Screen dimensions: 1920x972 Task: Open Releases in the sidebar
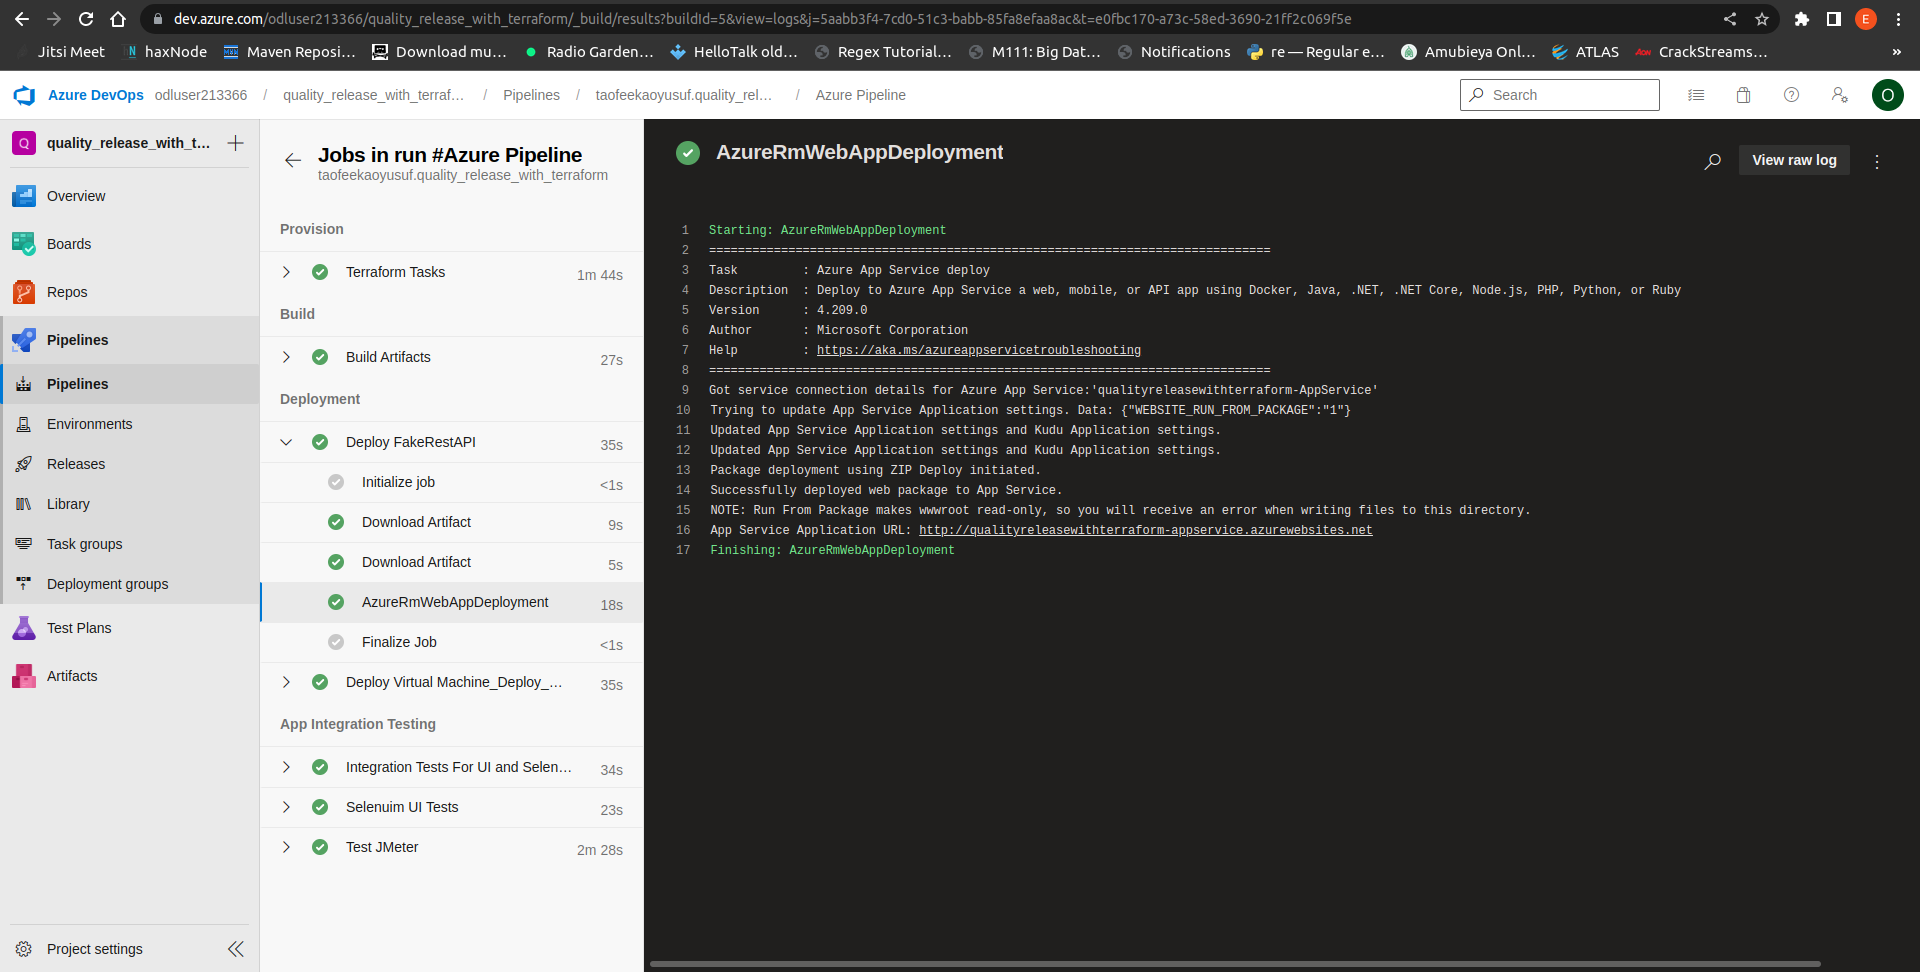pos(130,464)
